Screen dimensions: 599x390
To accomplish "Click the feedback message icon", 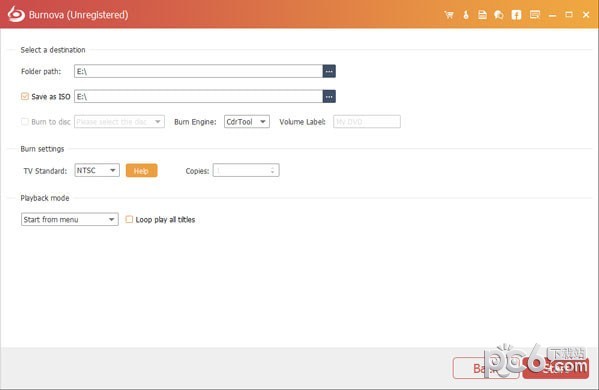I will coord(535,15).
